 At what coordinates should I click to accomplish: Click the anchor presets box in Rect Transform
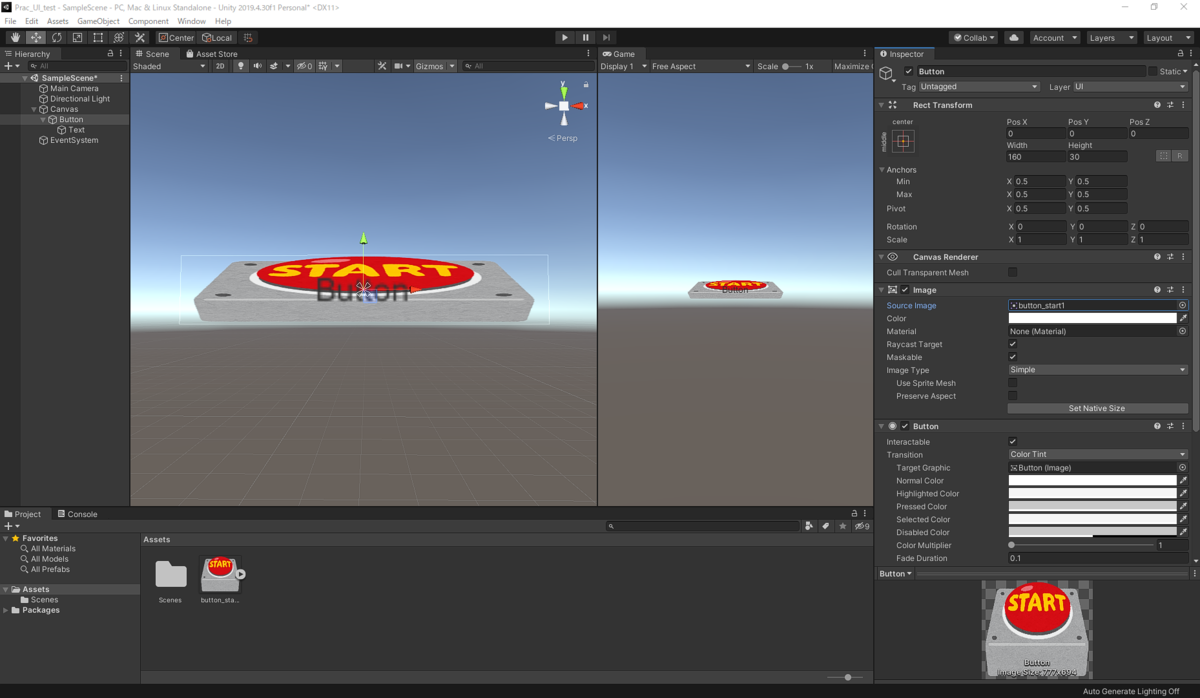click(903, 141)
